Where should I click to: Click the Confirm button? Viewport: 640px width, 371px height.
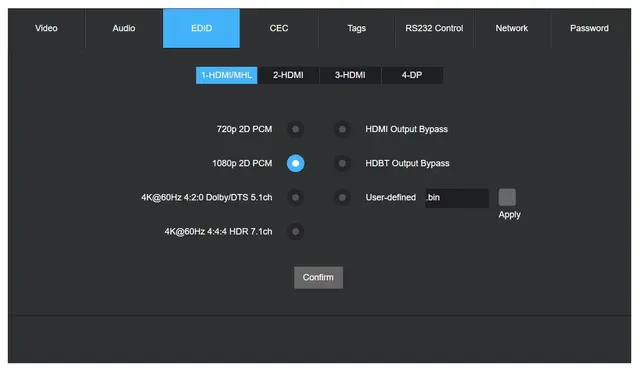coord(318,278)
